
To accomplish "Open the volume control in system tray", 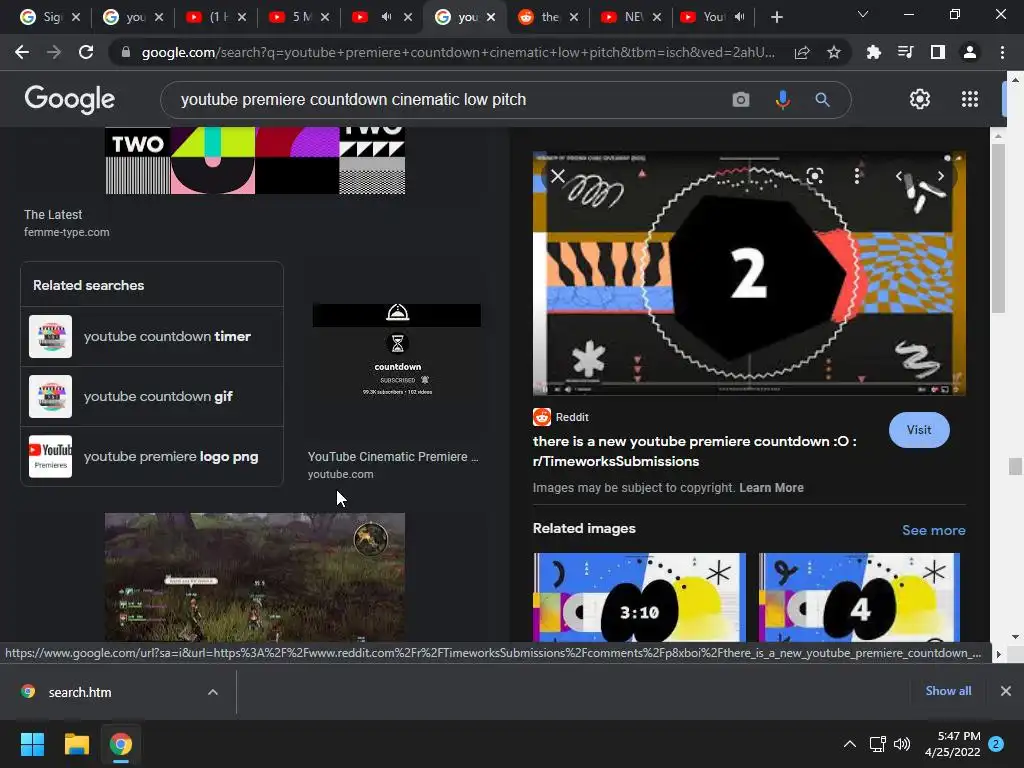I will coord(902,744).
